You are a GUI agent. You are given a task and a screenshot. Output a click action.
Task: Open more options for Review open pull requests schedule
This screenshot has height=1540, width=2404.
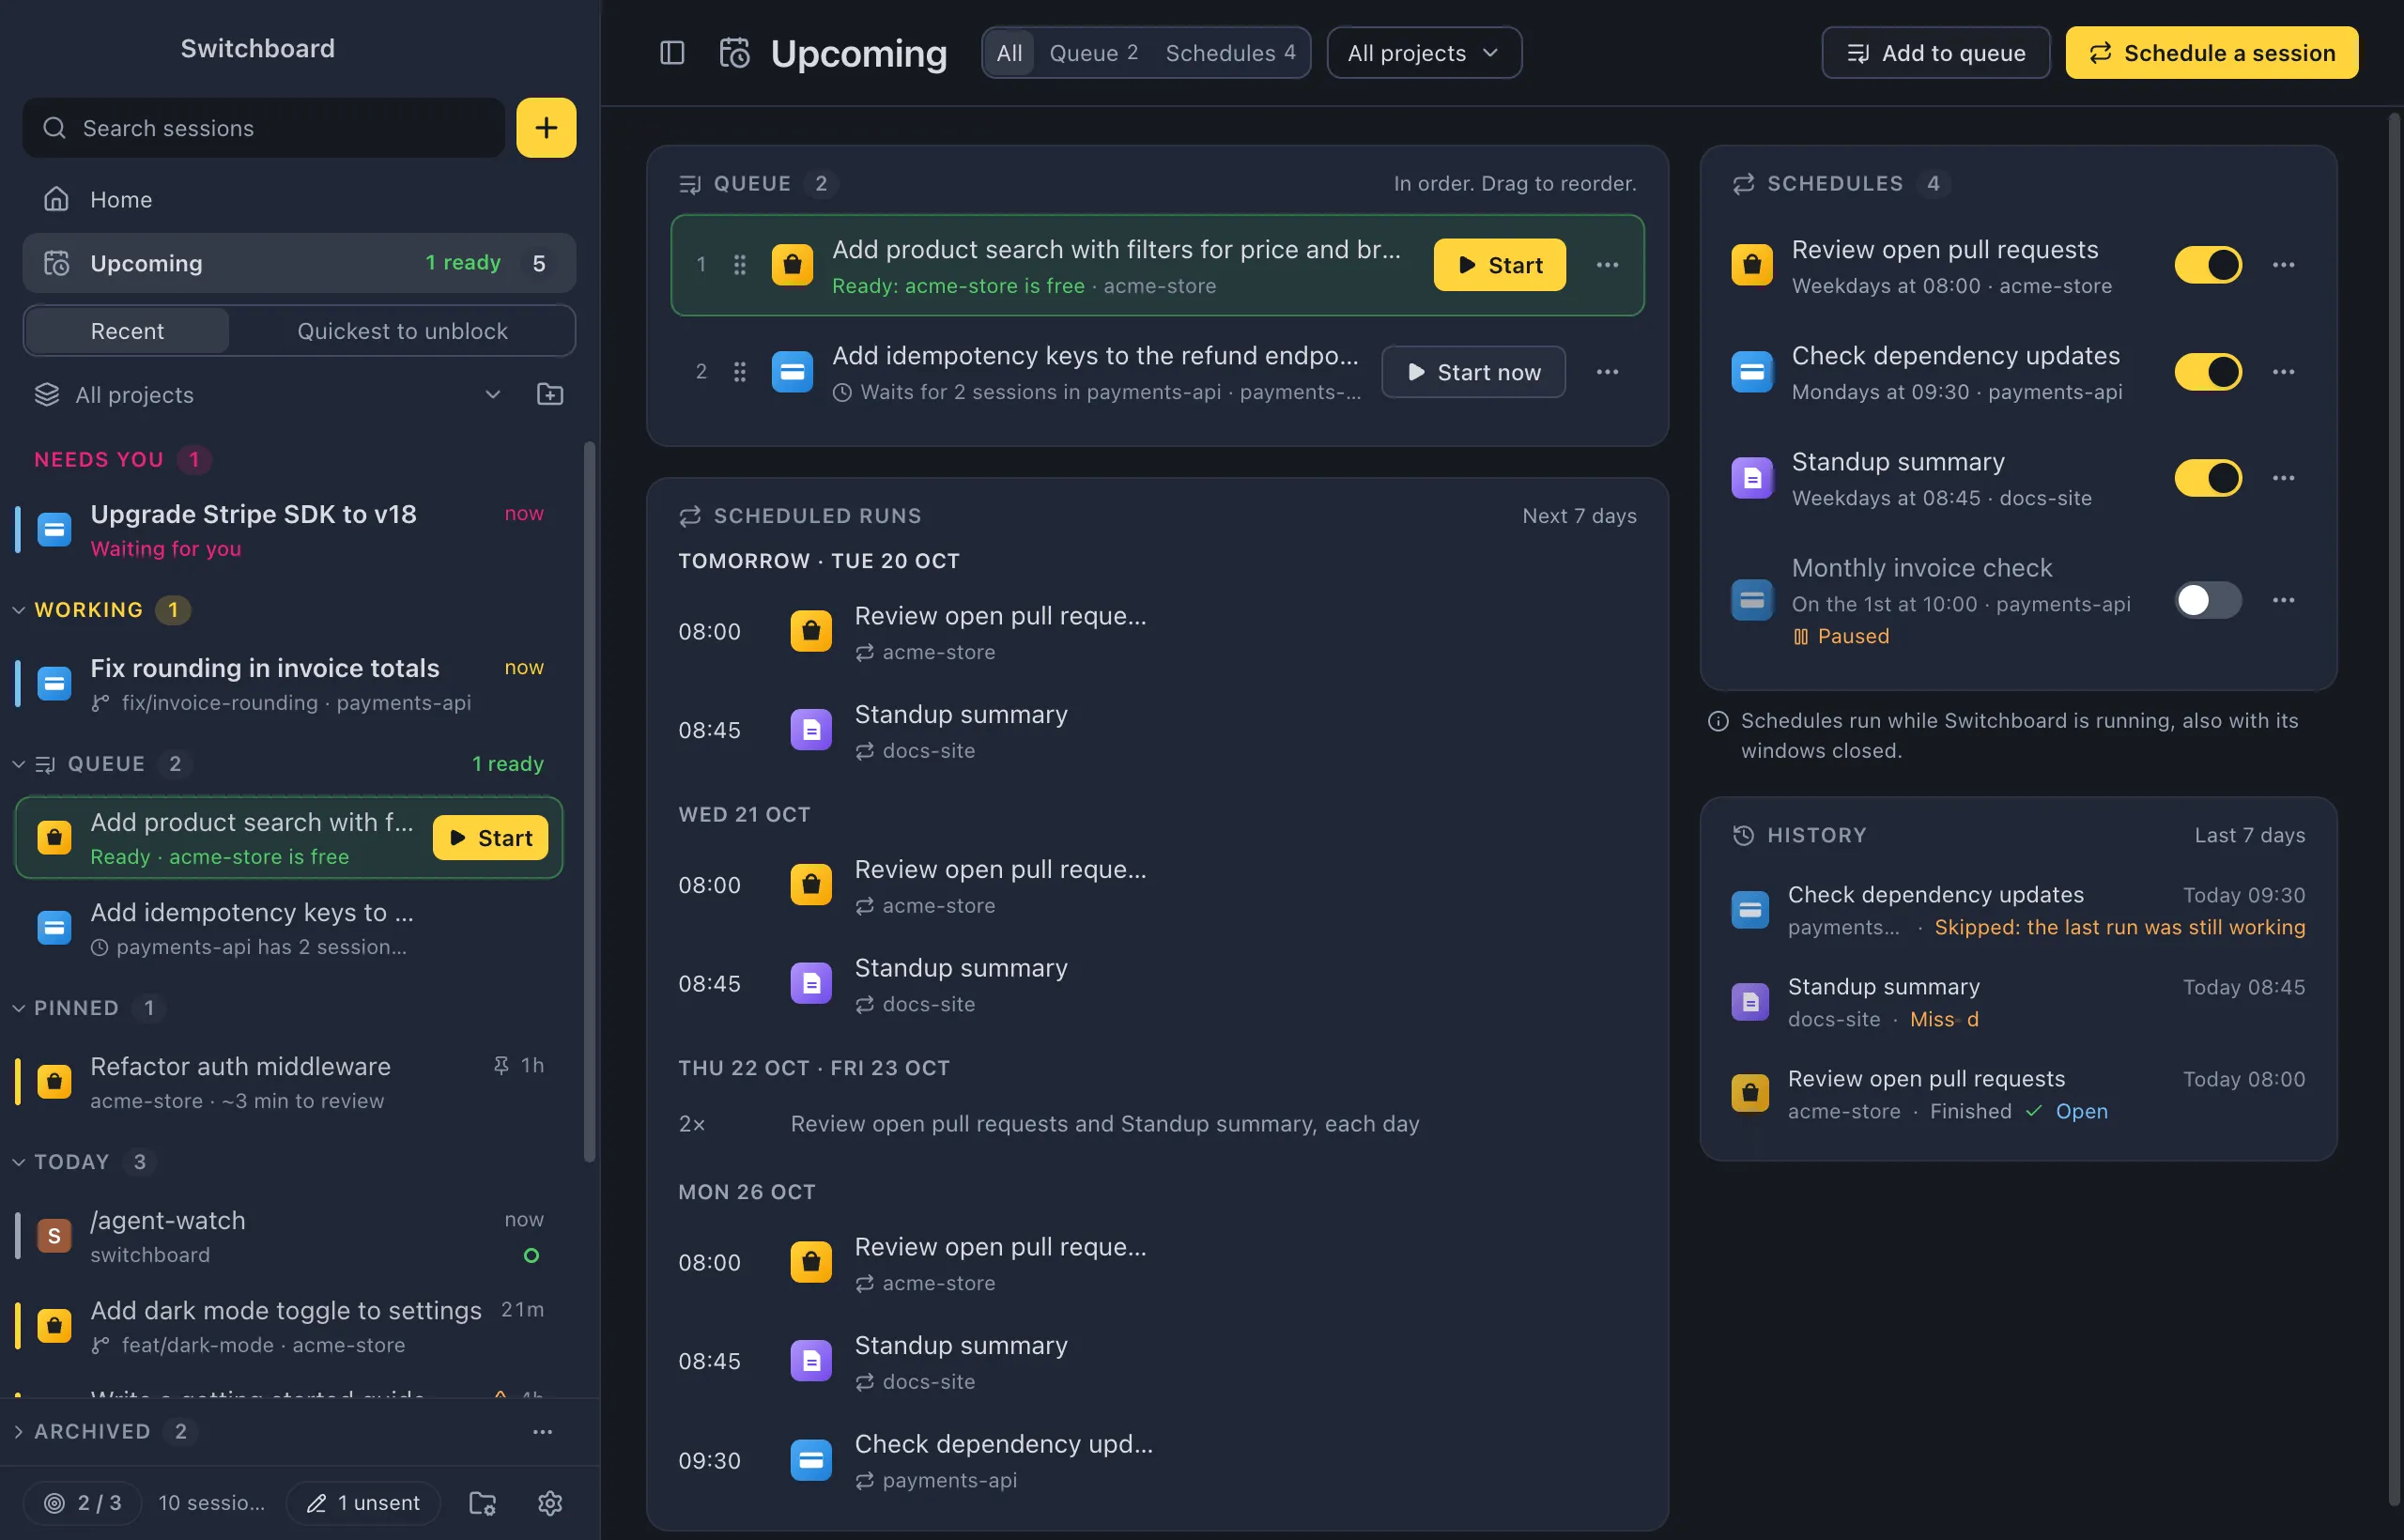[x=2283, y=265]
